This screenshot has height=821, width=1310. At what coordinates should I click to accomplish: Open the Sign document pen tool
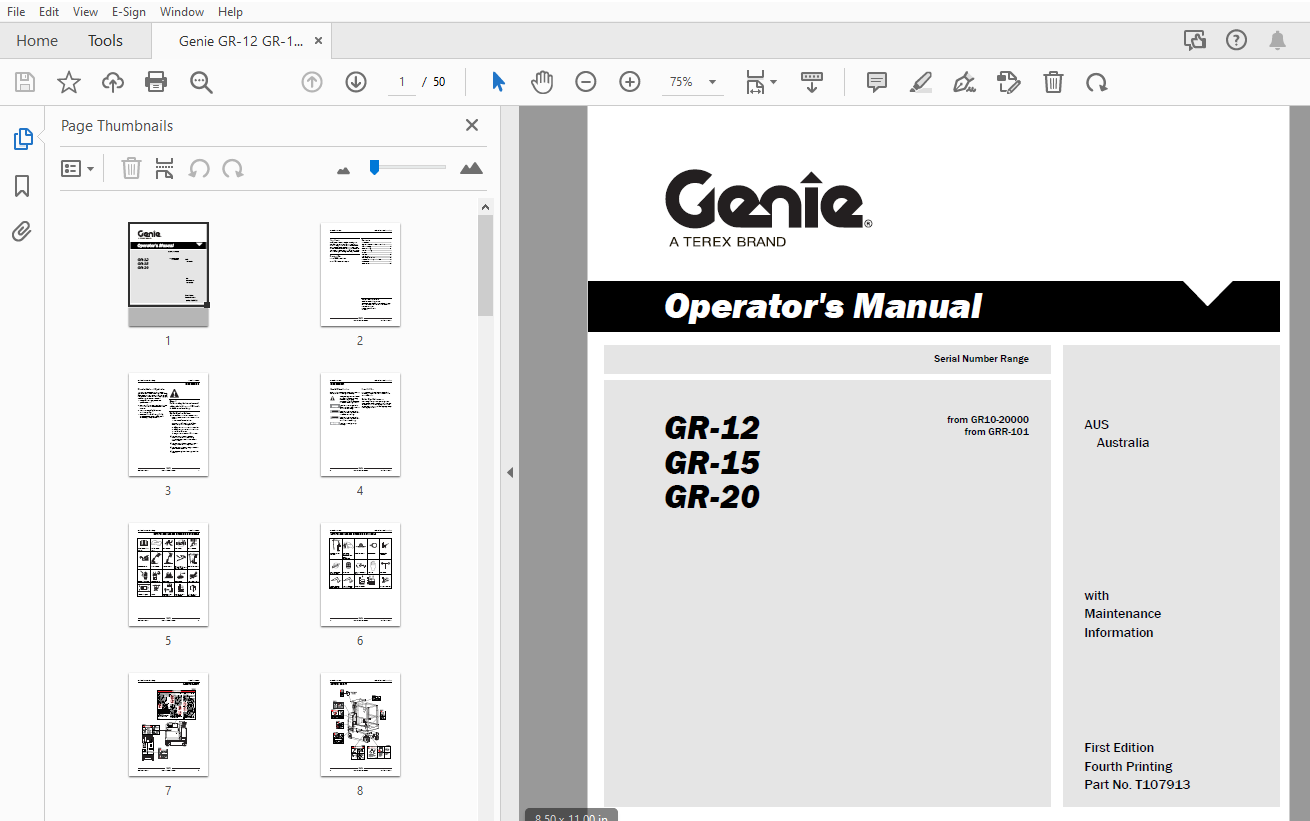pyautogui.click(x=965, y=82)
